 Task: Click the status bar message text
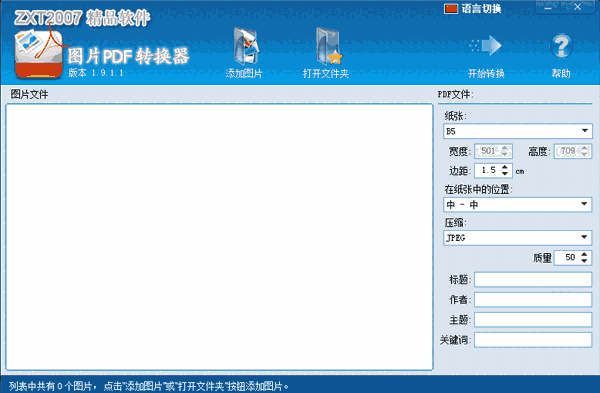pyautogui.click(x=148, y=386)
